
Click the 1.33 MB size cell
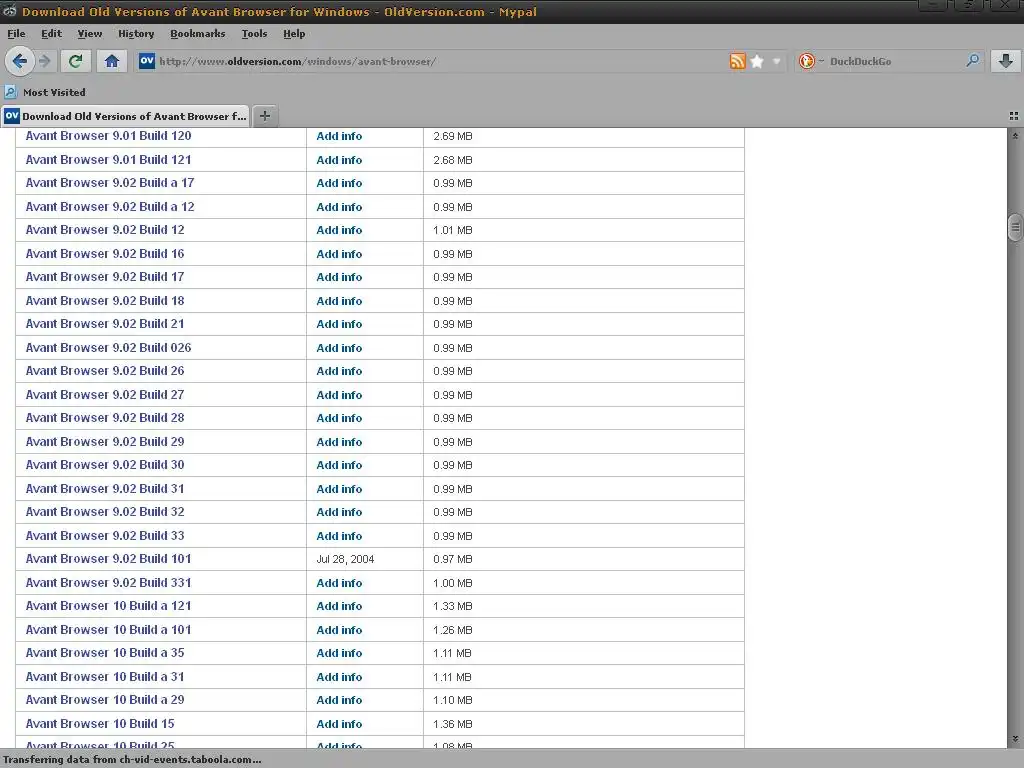pyautogui.click(x=453, y=607)
